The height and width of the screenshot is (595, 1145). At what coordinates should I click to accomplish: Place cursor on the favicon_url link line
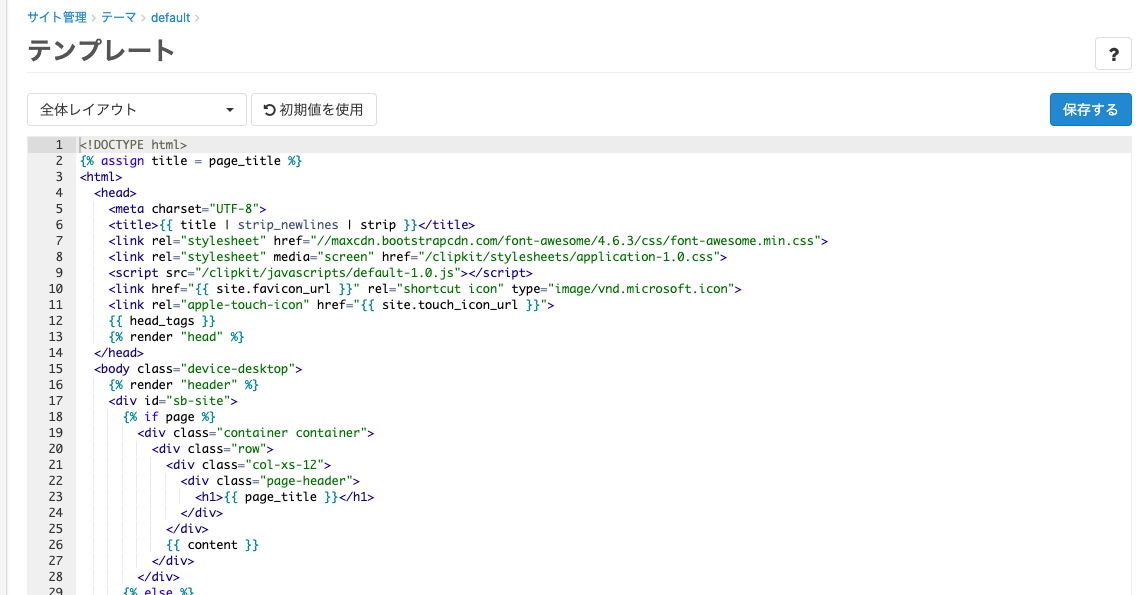pos(424,289)
